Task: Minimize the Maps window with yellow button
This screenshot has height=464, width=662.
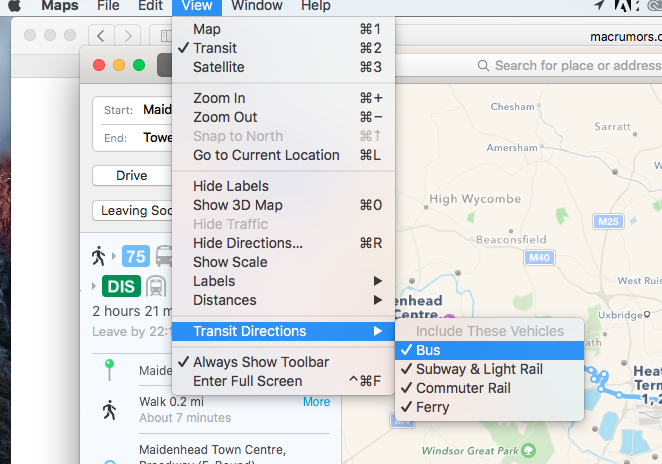Action: point(119,65)
